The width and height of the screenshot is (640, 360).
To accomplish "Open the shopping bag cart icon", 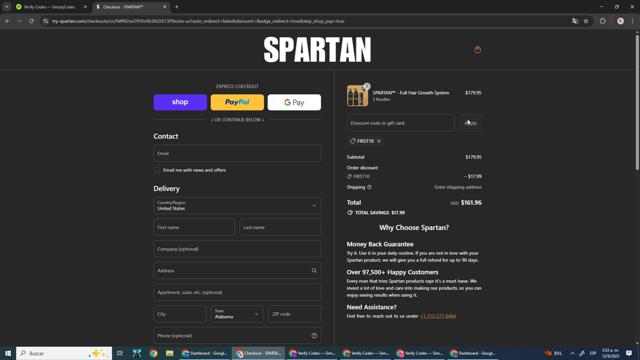I will point(477,49).
